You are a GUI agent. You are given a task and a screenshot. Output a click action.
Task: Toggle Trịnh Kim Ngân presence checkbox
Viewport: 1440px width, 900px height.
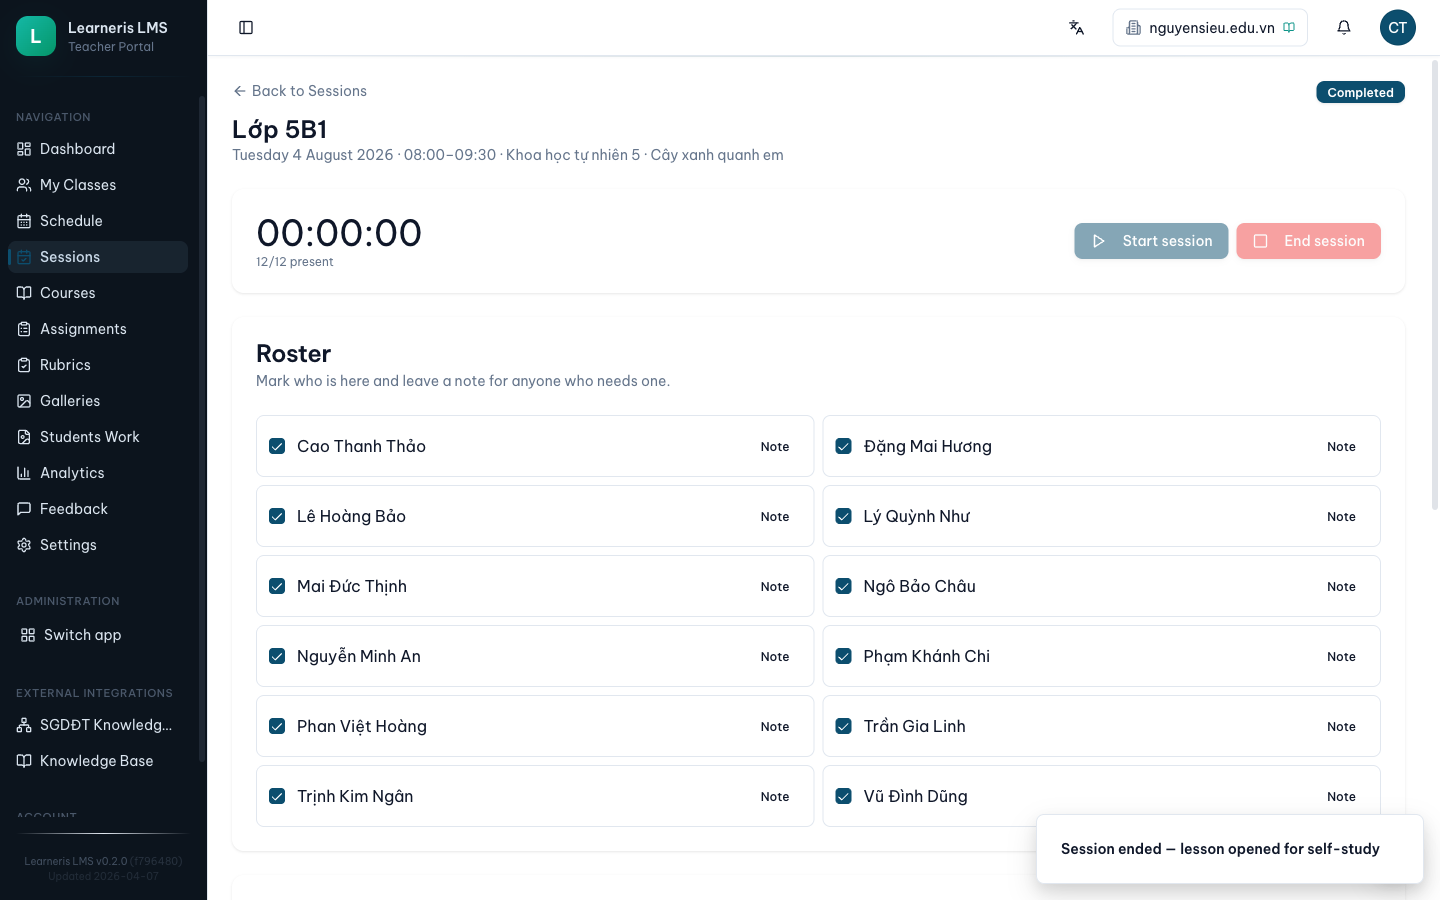click(277, 796)
